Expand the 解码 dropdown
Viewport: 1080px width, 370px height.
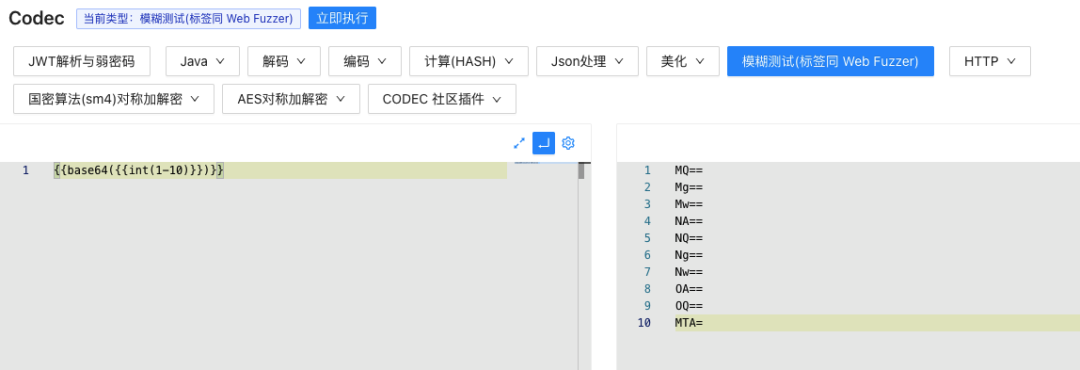pos(284,61)
